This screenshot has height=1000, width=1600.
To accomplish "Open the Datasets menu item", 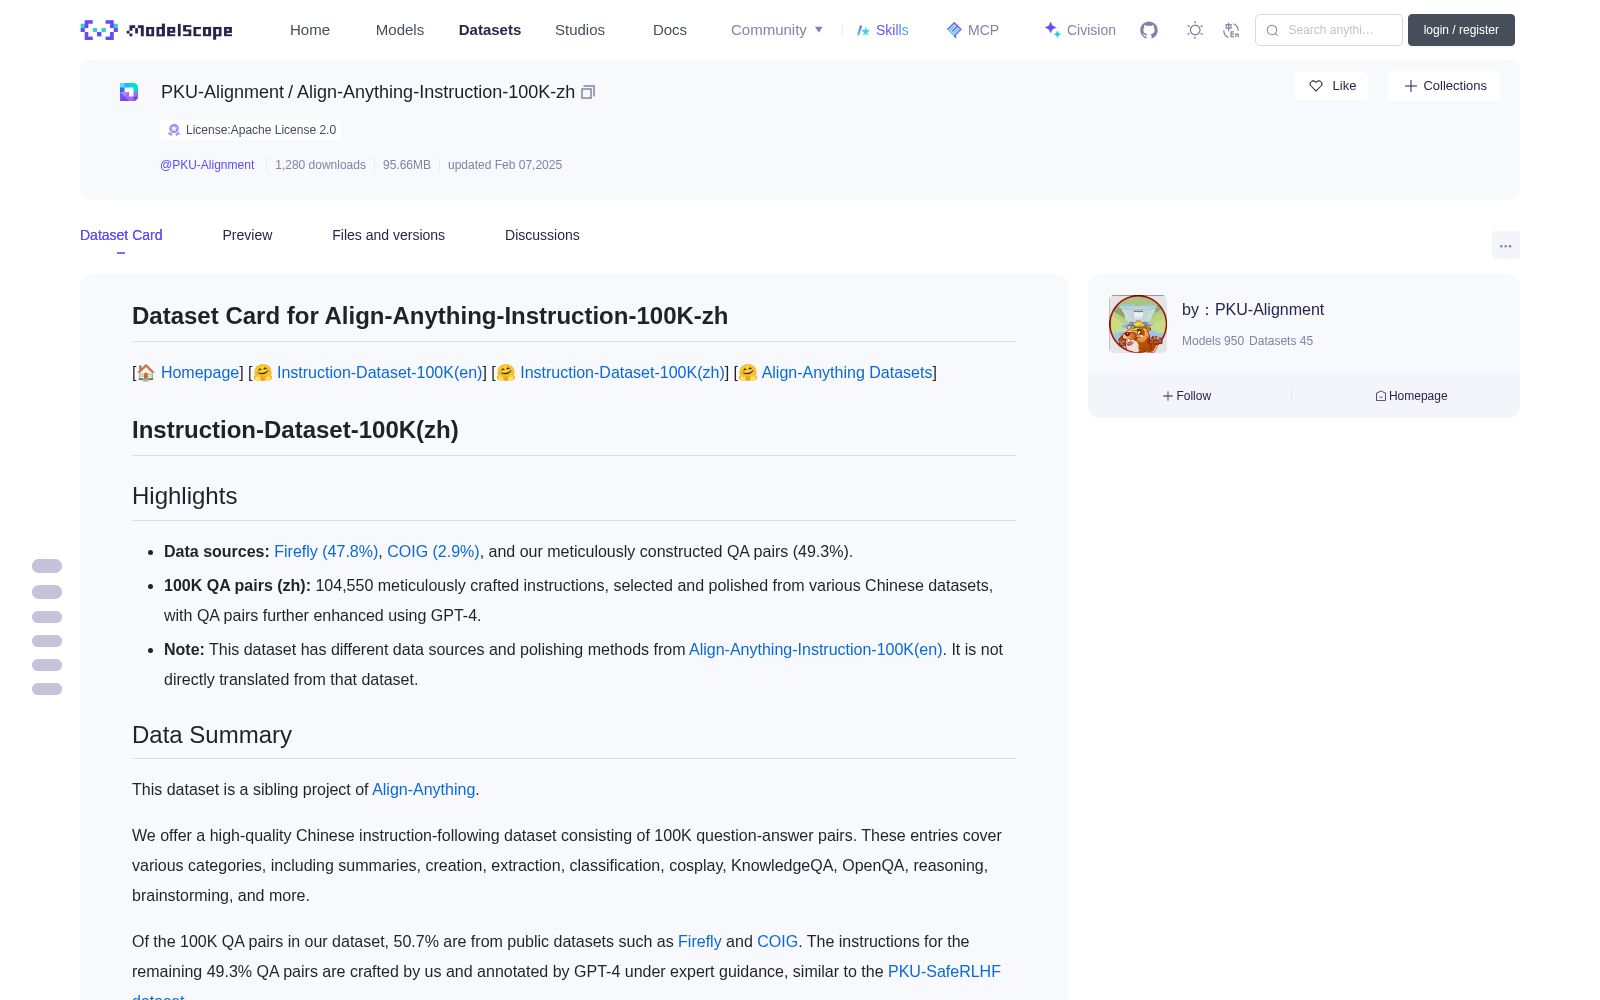I will [x=490, y=30].
